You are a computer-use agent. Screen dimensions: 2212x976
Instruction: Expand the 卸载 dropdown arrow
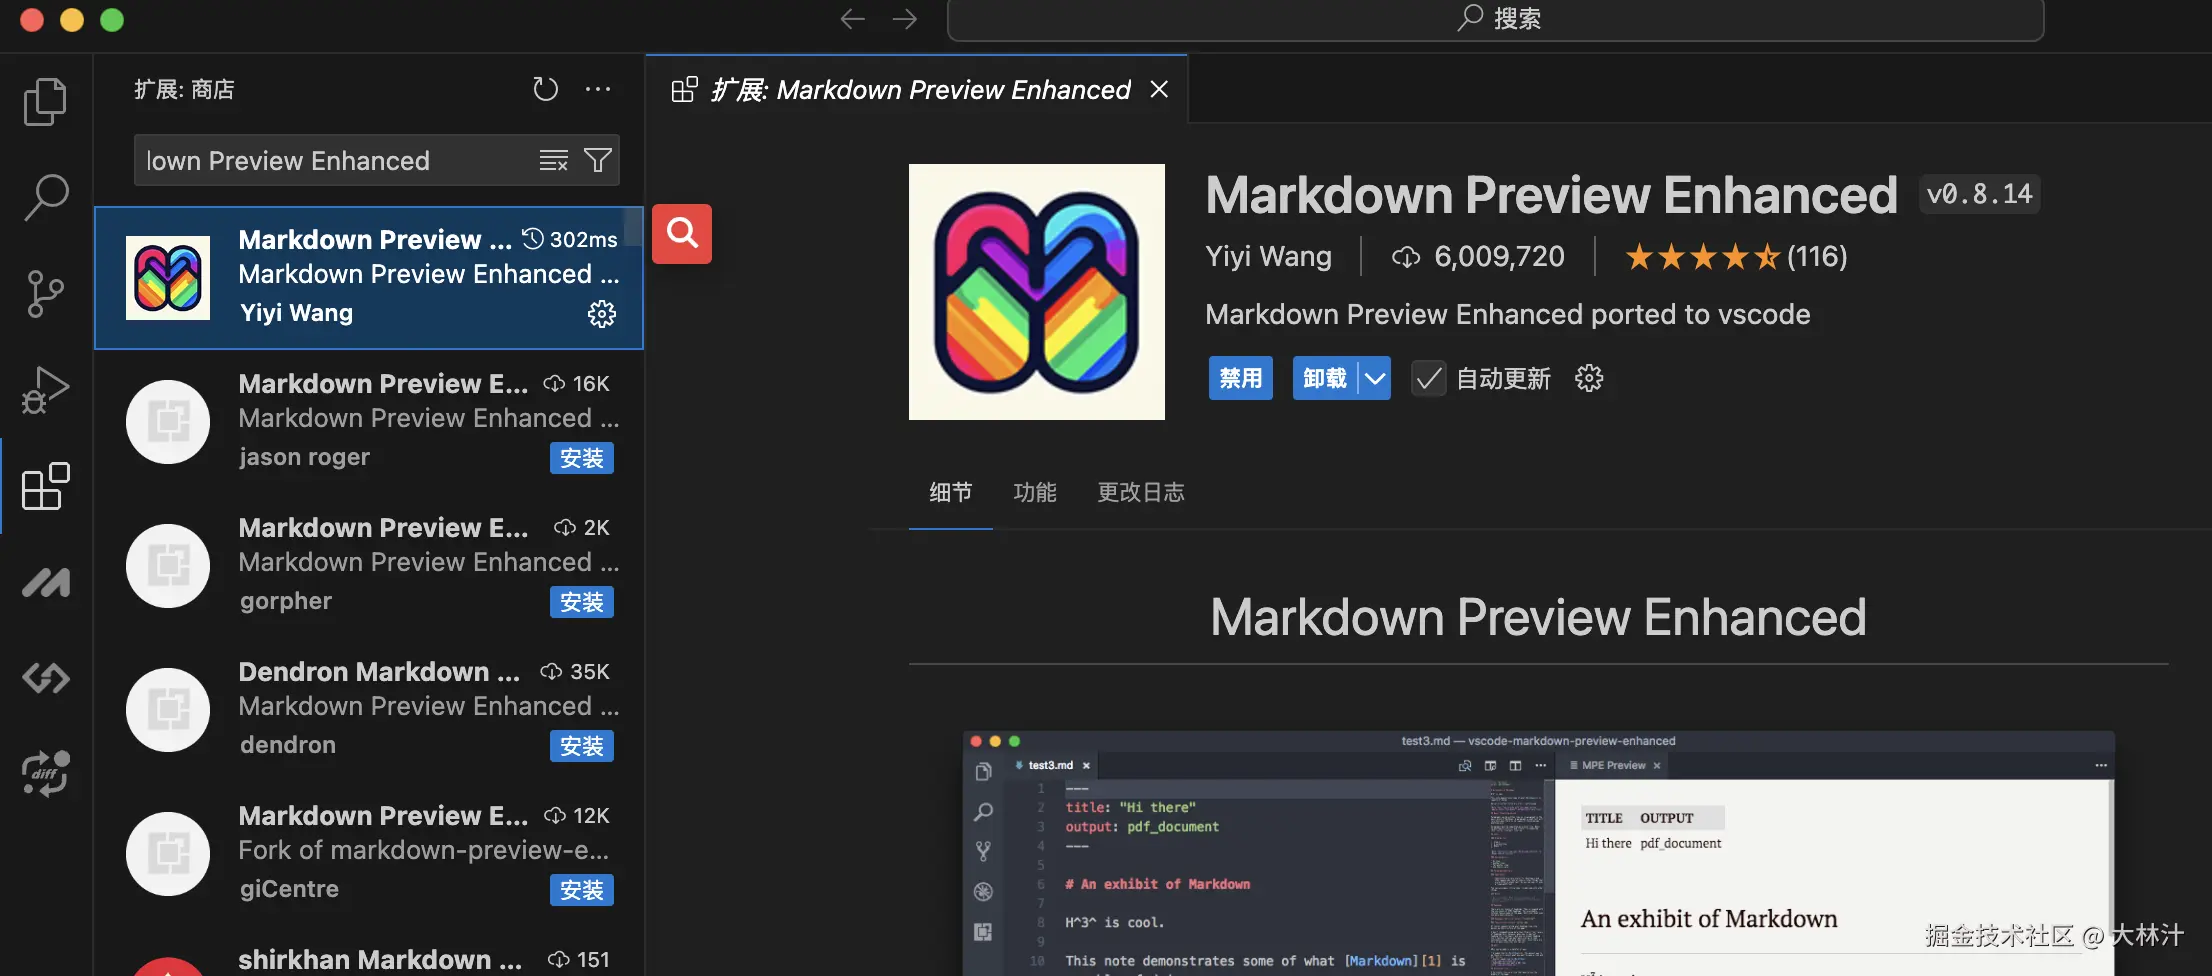pyautogui.click(x=1375, y=378)
